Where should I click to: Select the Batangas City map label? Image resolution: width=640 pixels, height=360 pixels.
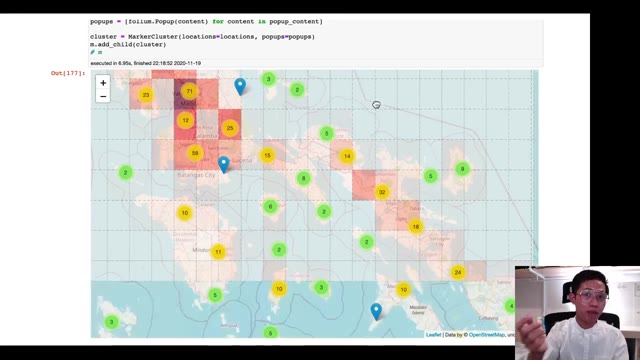coord(196,175)
